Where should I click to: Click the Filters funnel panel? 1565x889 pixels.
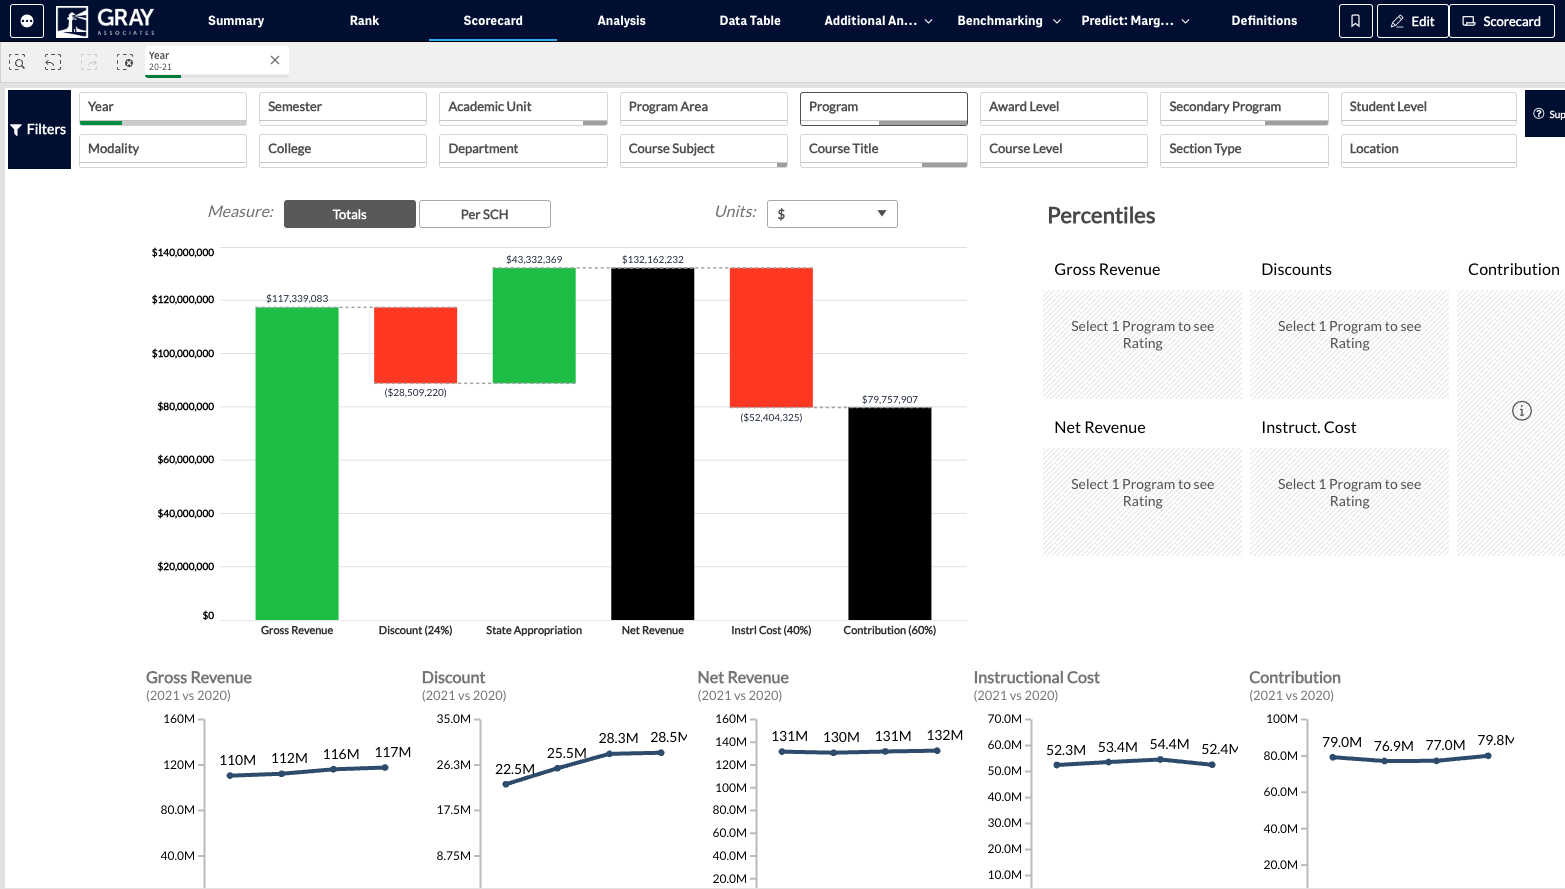[39, 129]
